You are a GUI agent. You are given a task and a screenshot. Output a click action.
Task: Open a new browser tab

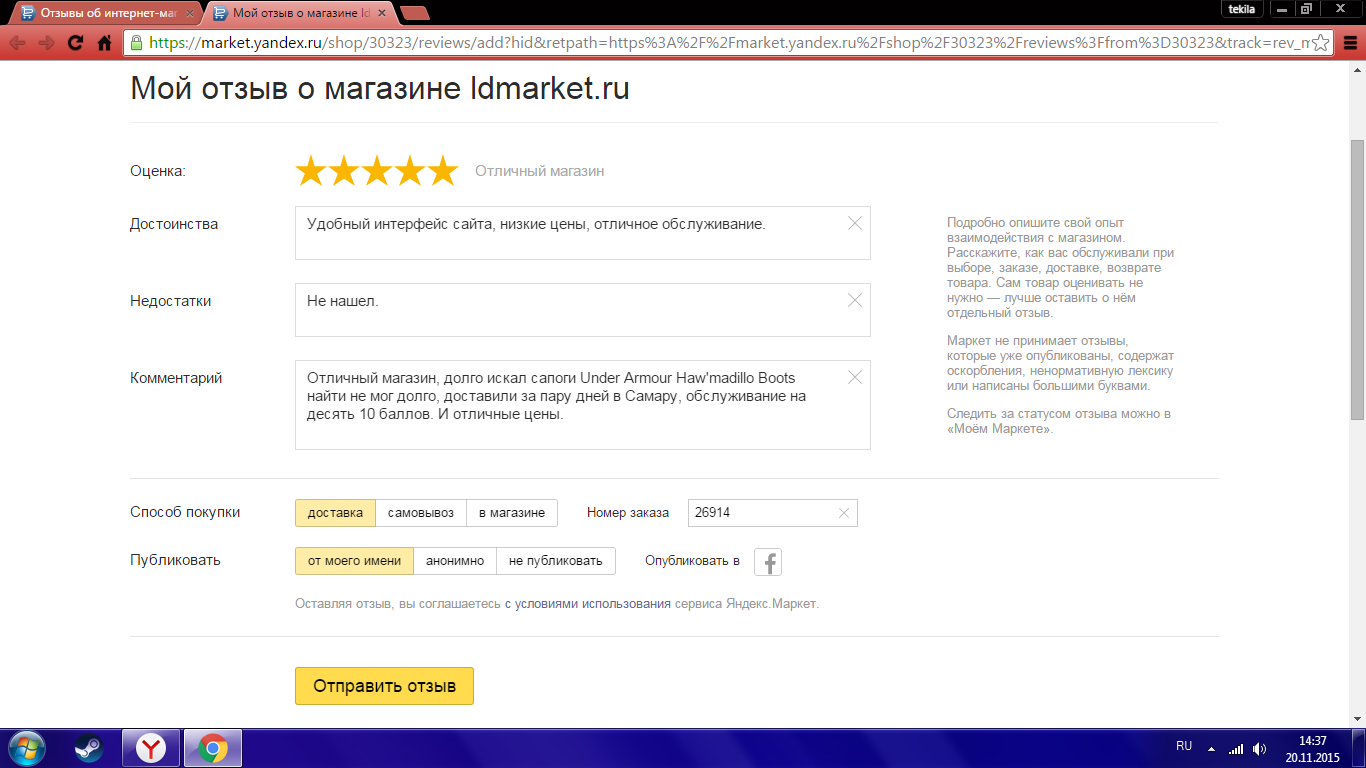point(414,13)
